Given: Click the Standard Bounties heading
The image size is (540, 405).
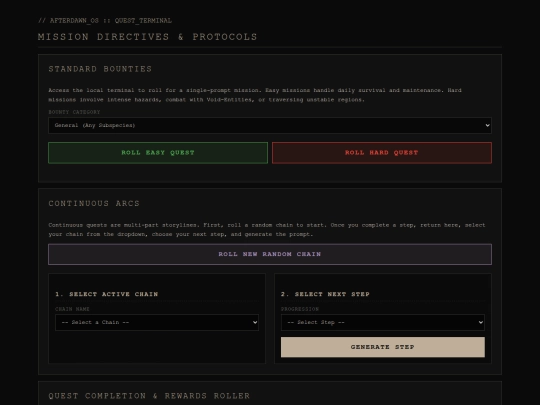Looking at the screenshot, I should [100, 69].
